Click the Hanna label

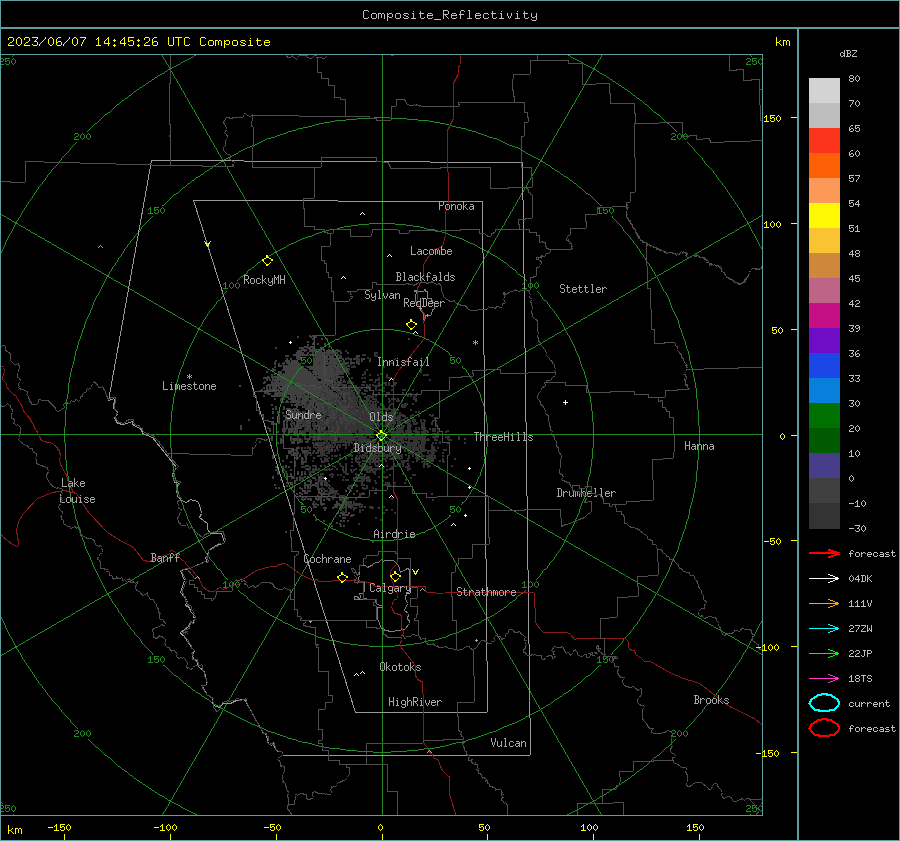tap(699, 446)
